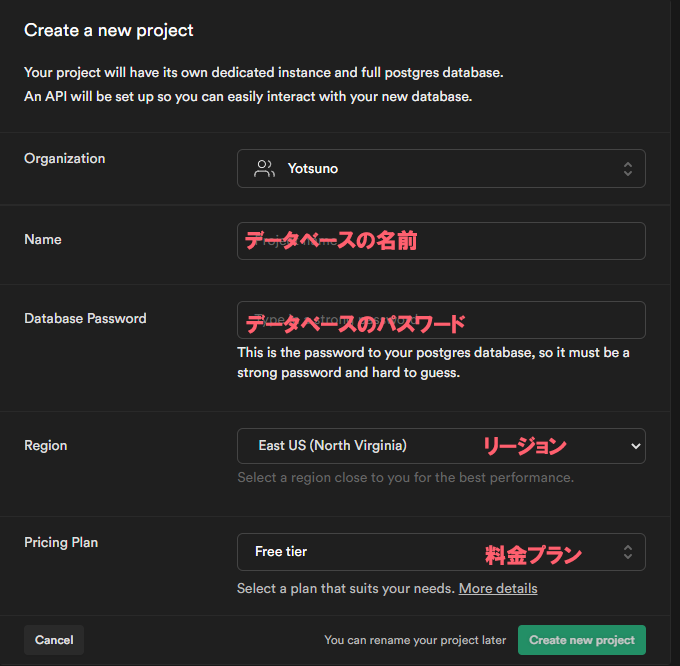This screenshot has width=680, height=666.
Task: Open the Free tier pricing plan dropdown
Action: 440,552
